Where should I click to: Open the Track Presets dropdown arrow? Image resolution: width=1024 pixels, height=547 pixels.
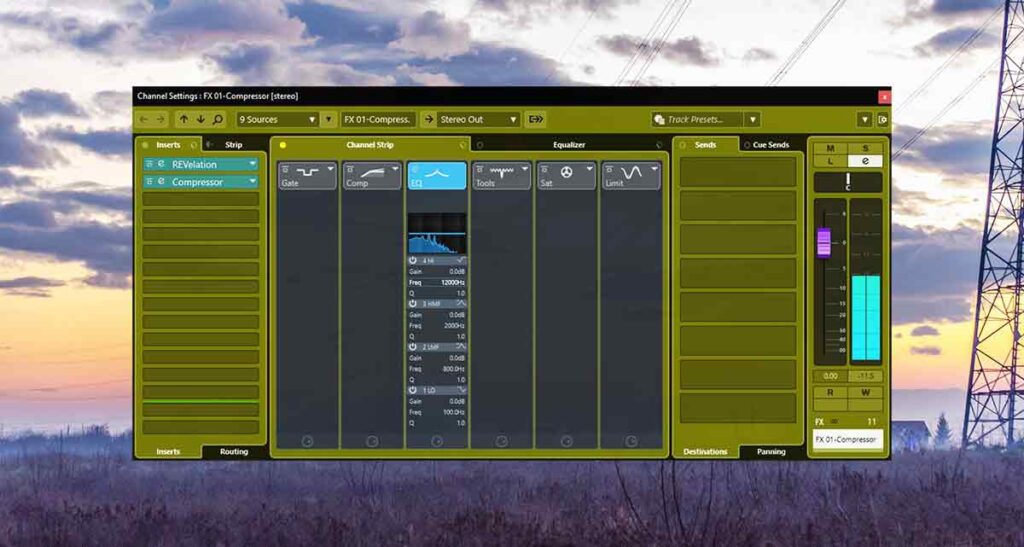(753, 119)
